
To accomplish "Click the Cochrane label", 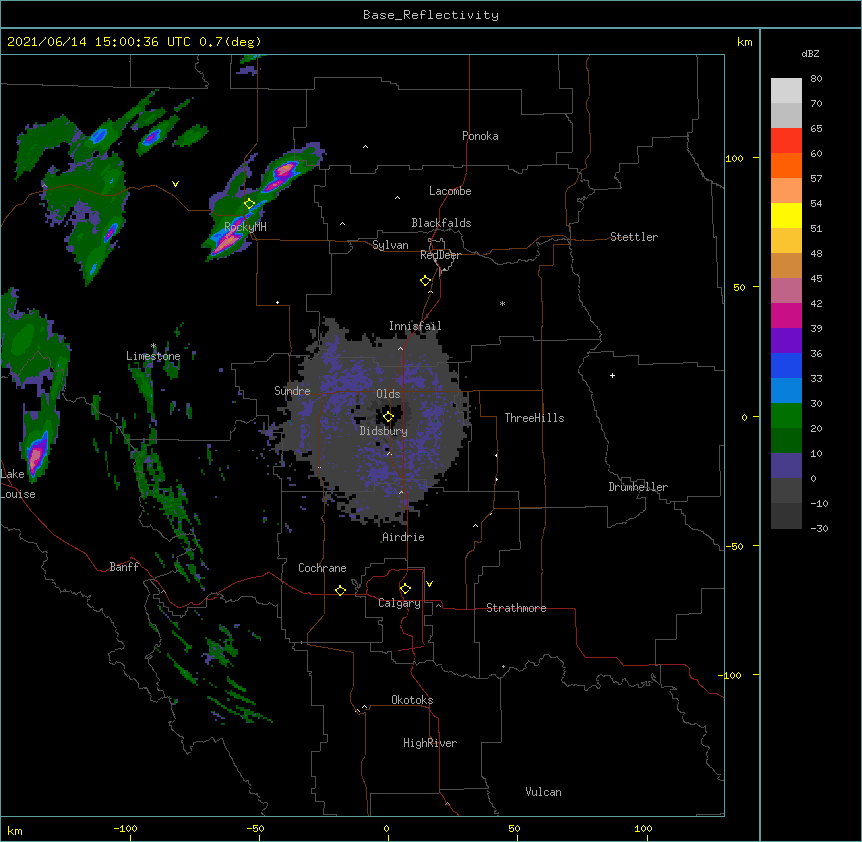I will coord(322,568).
